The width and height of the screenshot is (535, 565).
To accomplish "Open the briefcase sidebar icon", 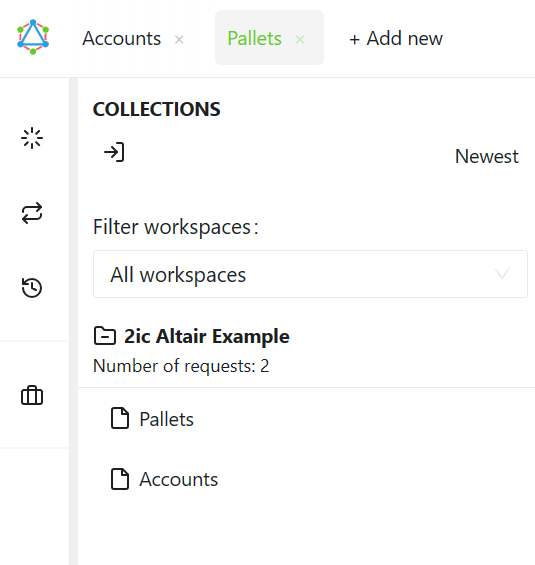I will pyautogui.click(x=32, y=395).
